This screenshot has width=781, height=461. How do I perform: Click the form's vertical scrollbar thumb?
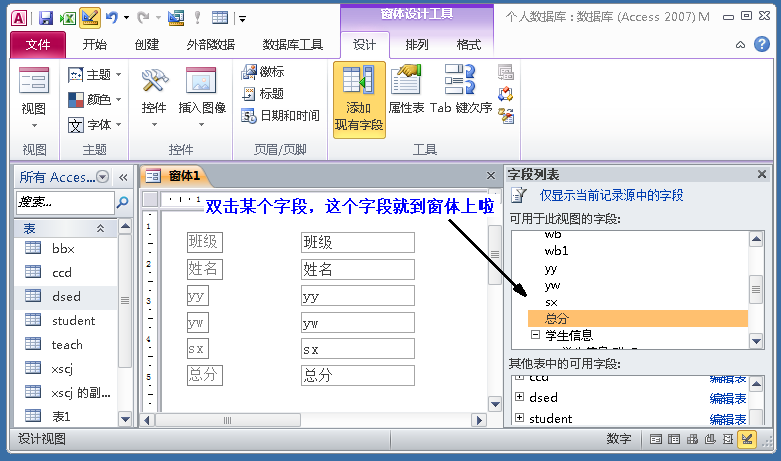(x=494, y=254)
